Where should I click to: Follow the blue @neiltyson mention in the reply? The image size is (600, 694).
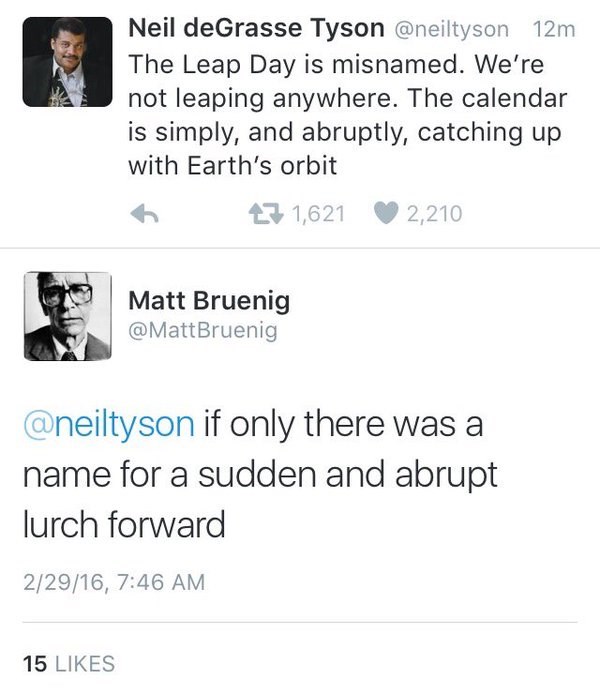(107, 423)
